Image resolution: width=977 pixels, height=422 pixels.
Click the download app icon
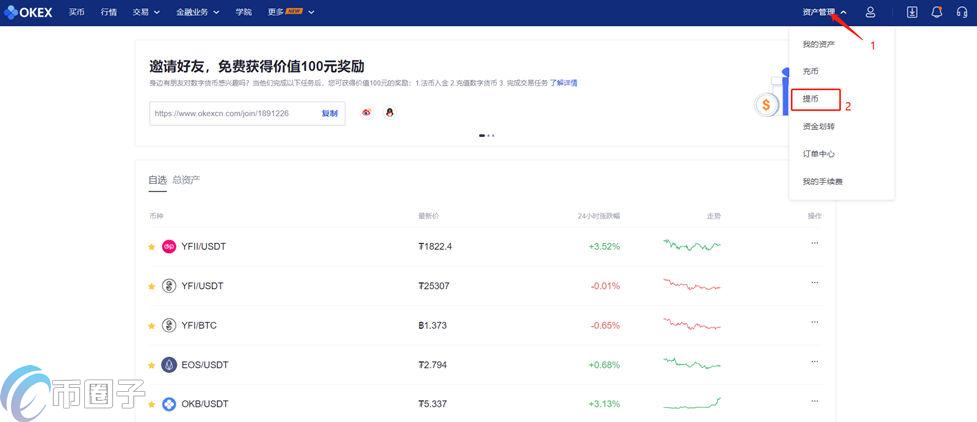(x=911, y=12)
